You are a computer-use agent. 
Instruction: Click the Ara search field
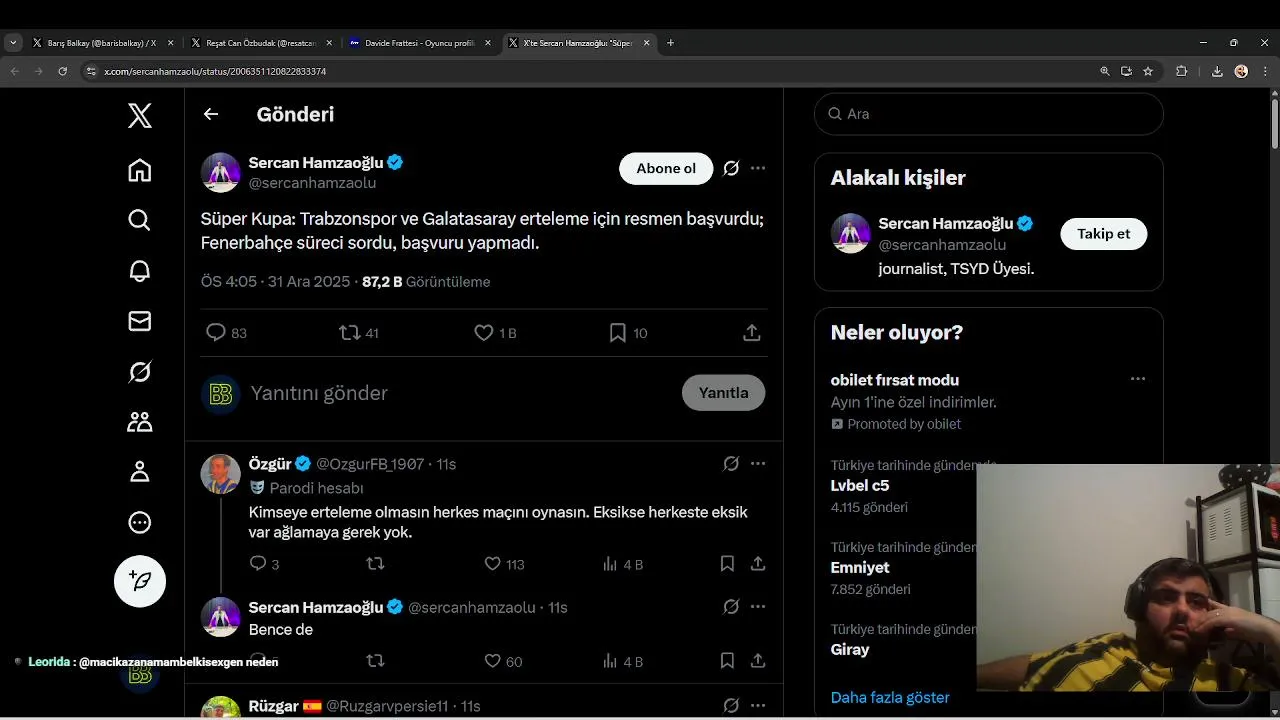[989, 114]
